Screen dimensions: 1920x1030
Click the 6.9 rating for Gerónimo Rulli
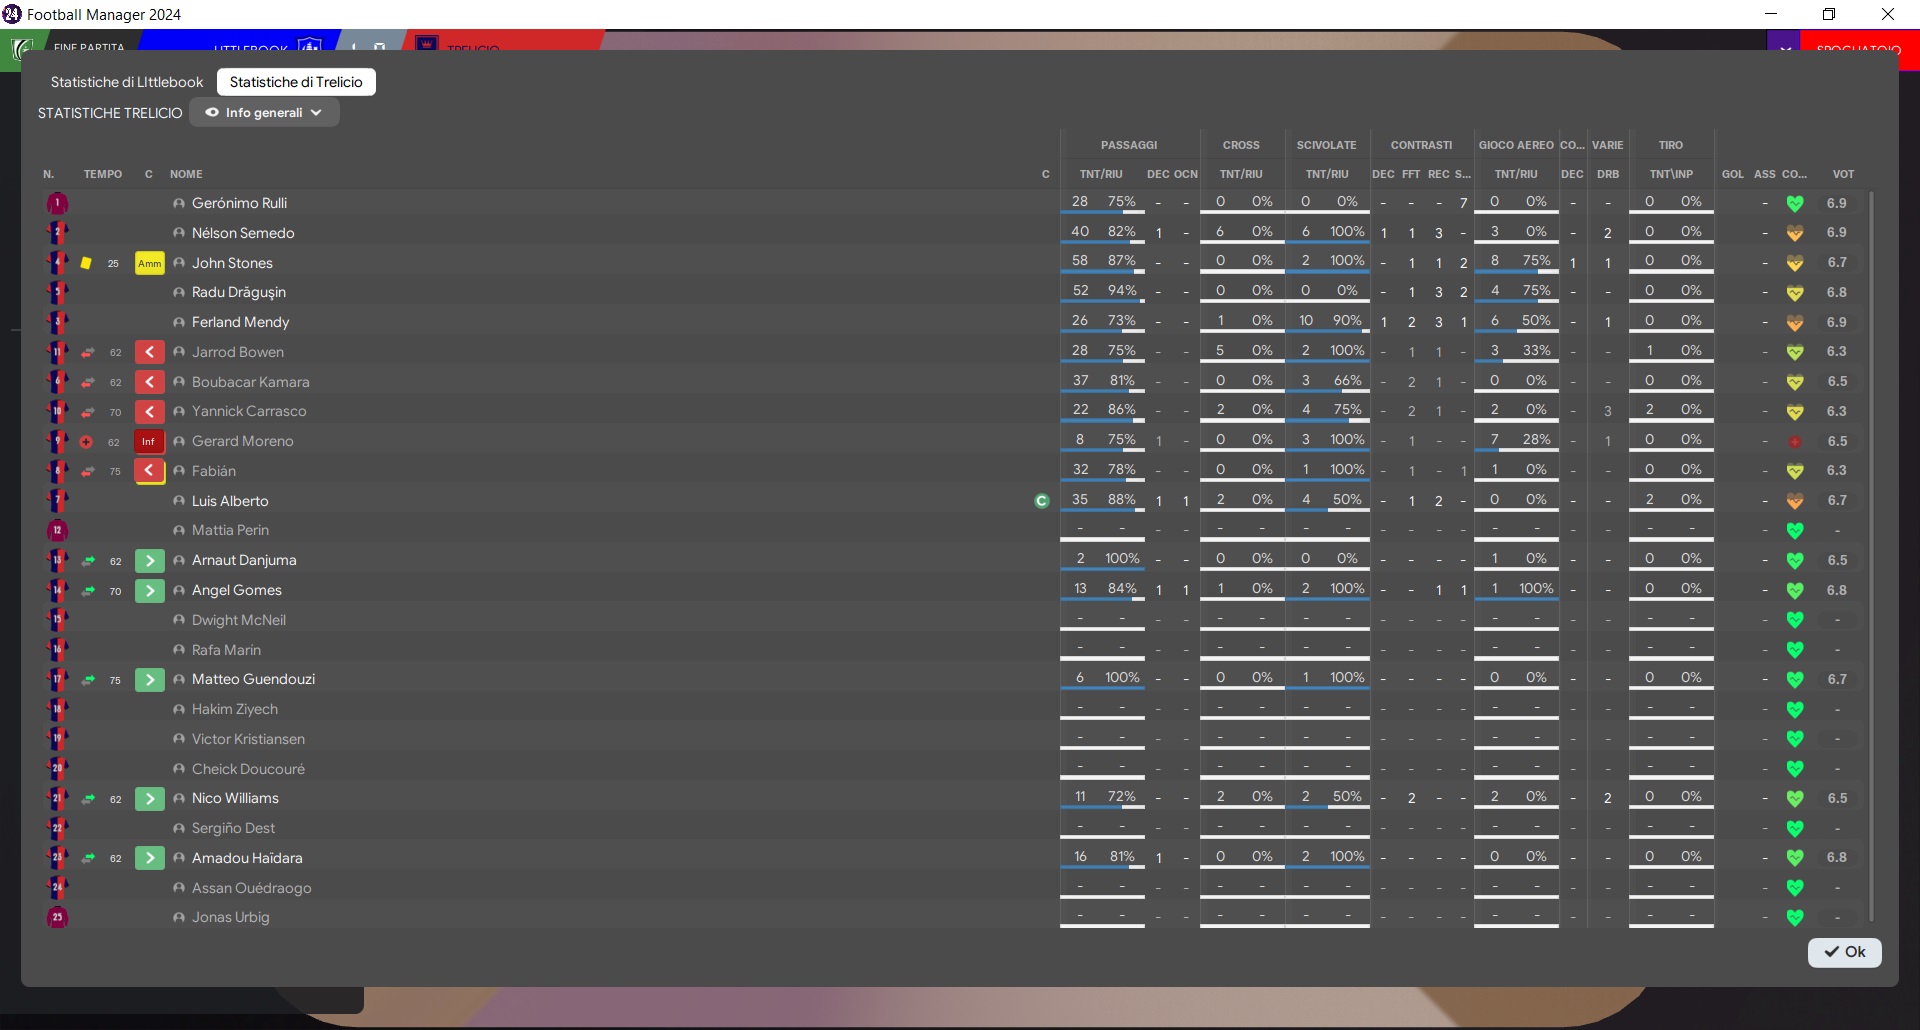(1837, 203)
